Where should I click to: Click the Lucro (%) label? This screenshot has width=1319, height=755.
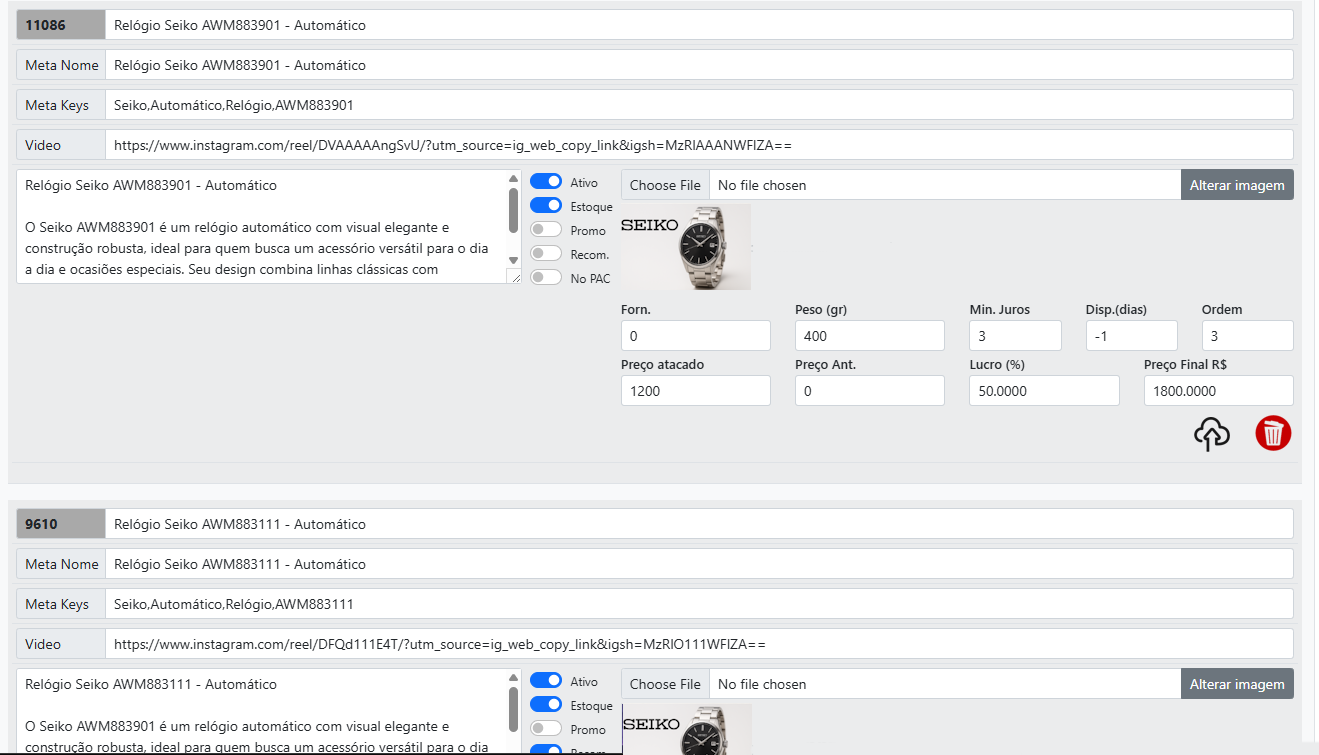(997, 365)
